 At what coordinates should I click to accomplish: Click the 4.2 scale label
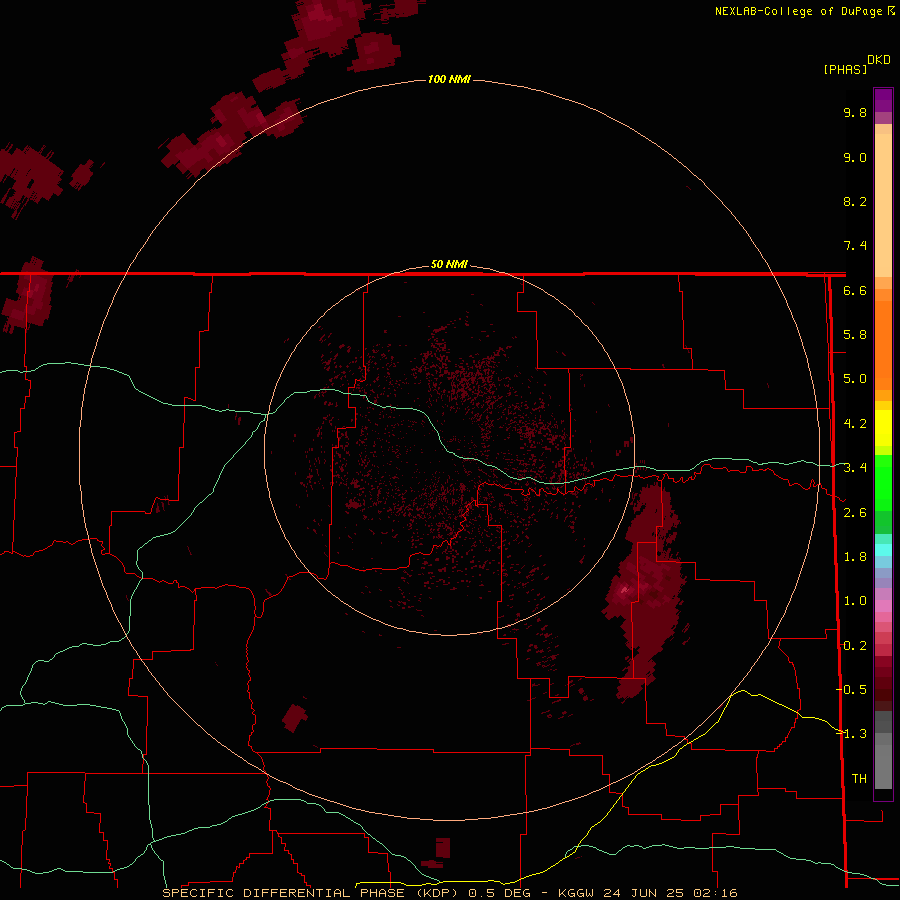(x=855, y=424)
